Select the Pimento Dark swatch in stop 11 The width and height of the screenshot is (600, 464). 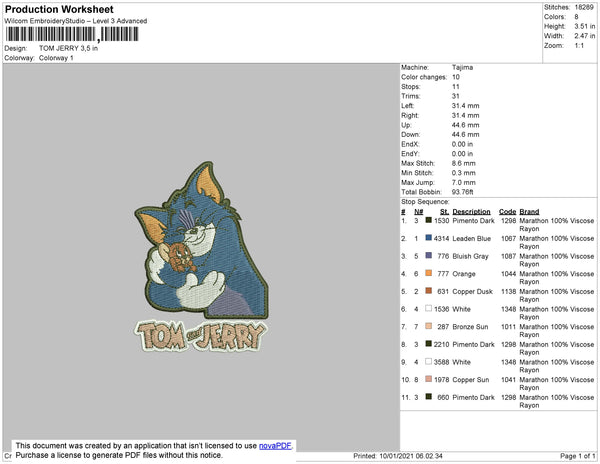pos(429,397)
